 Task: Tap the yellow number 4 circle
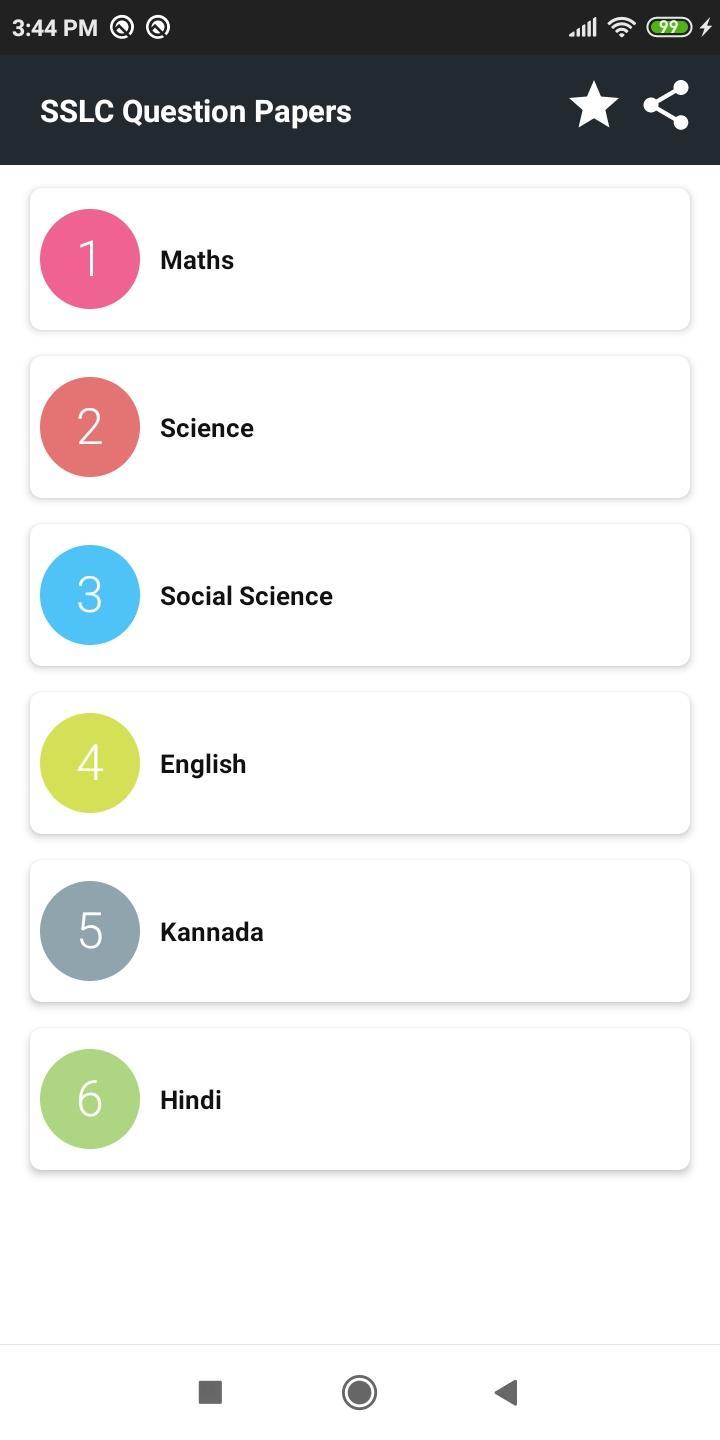coord(90,763)
